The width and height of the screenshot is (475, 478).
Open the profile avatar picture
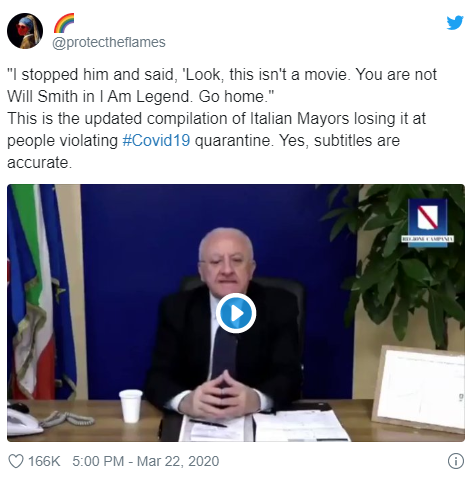pyautogui.click(x=25, y=31)
